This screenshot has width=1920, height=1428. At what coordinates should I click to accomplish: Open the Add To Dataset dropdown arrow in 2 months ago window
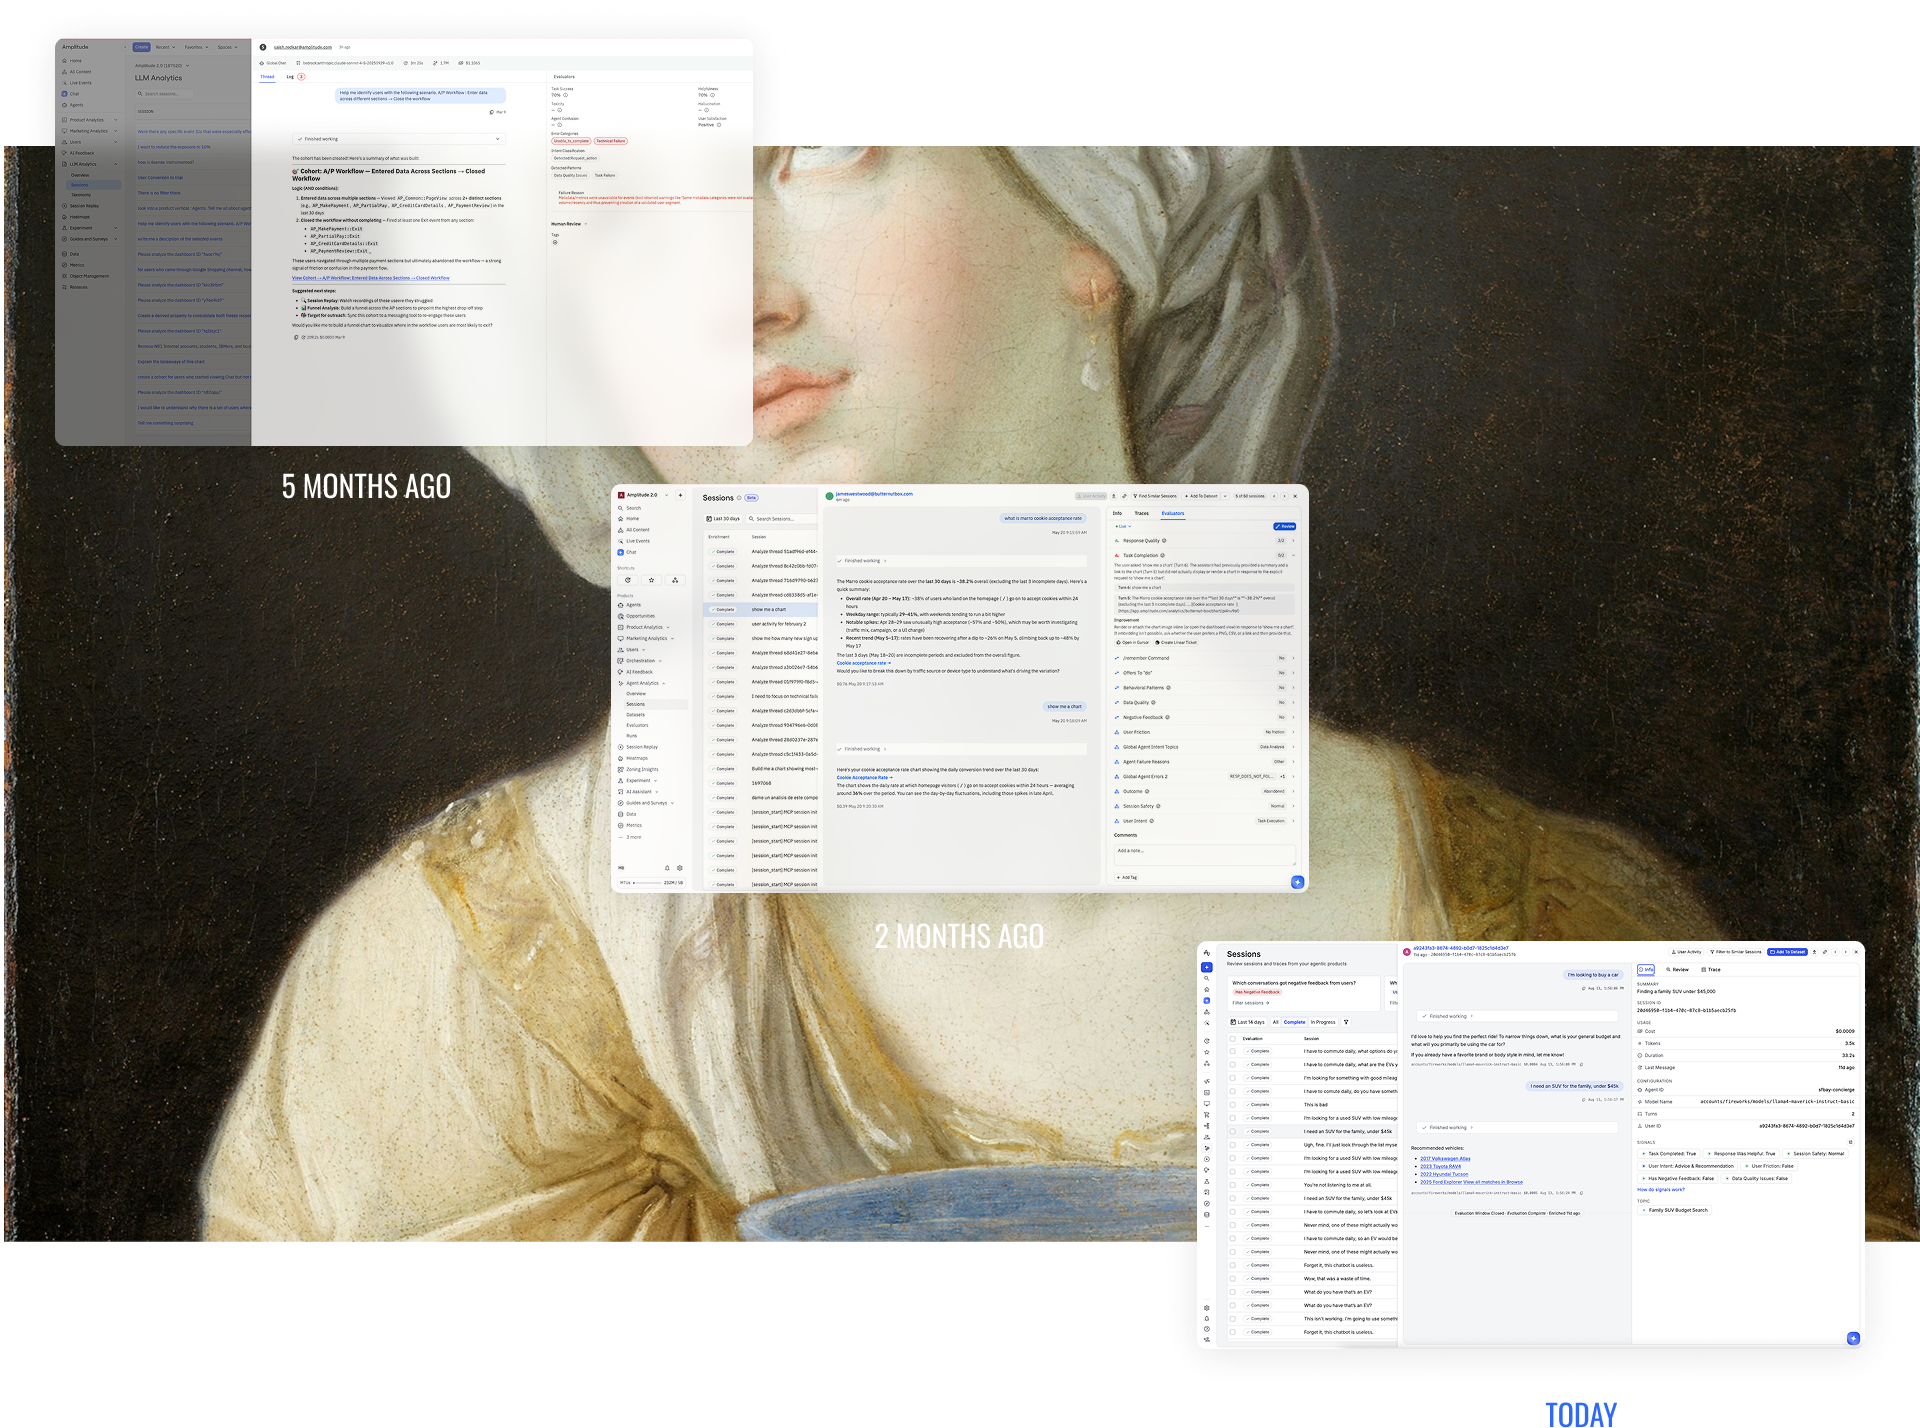(x=1225, y=496)
